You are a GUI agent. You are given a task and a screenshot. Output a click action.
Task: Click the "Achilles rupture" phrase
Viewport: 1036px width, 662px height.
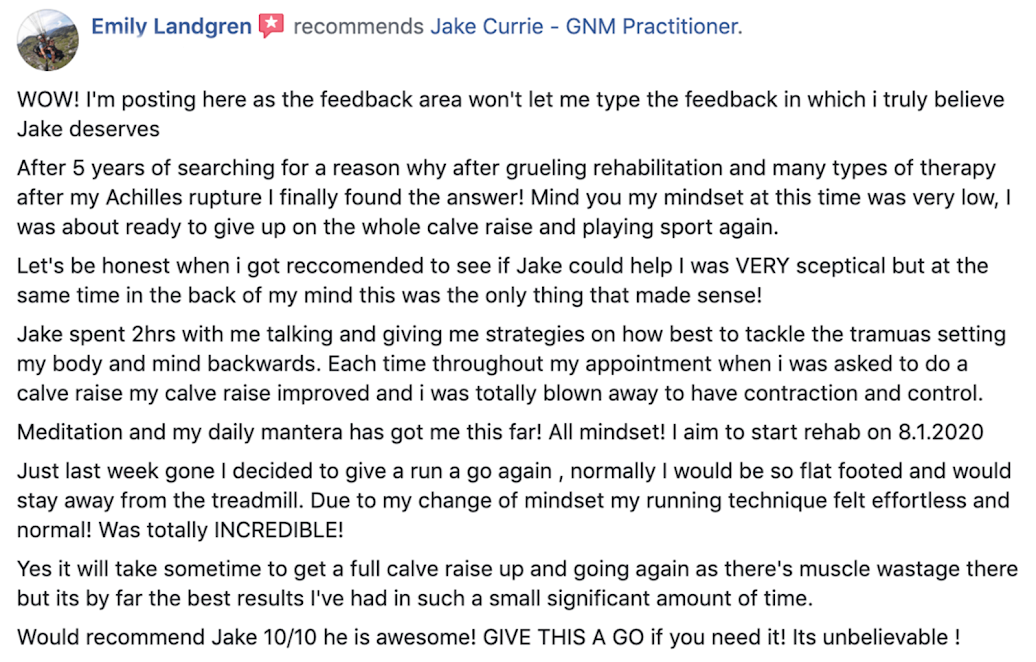pos(184,198)
